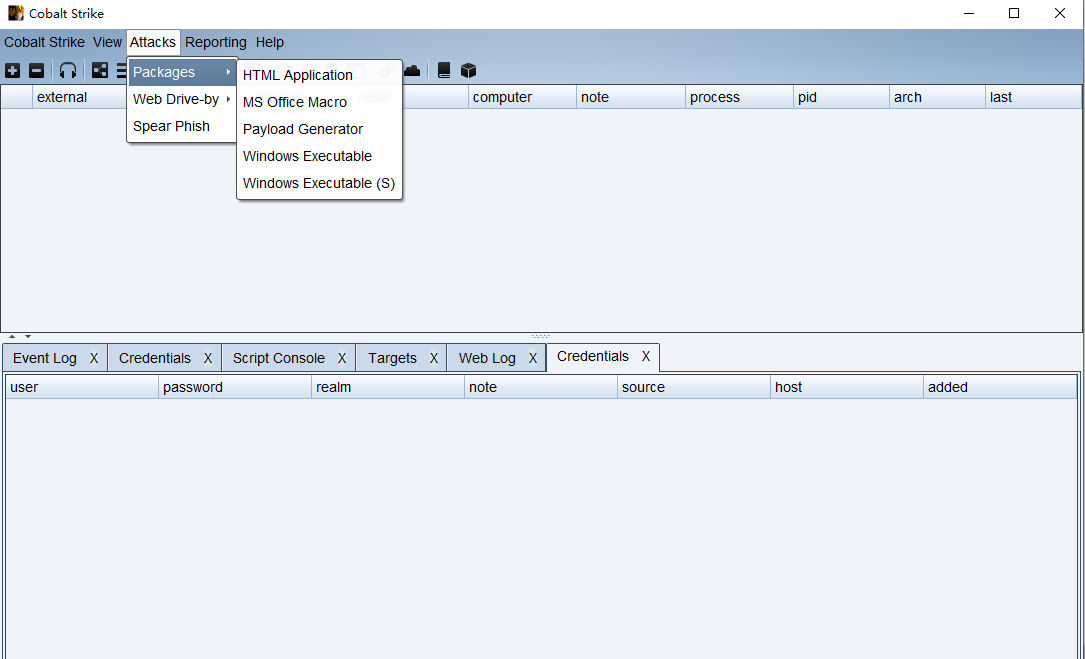Select Spear Phish from Attacks menu
Viewport: 1085px width, 659px height.
point(182,126)
